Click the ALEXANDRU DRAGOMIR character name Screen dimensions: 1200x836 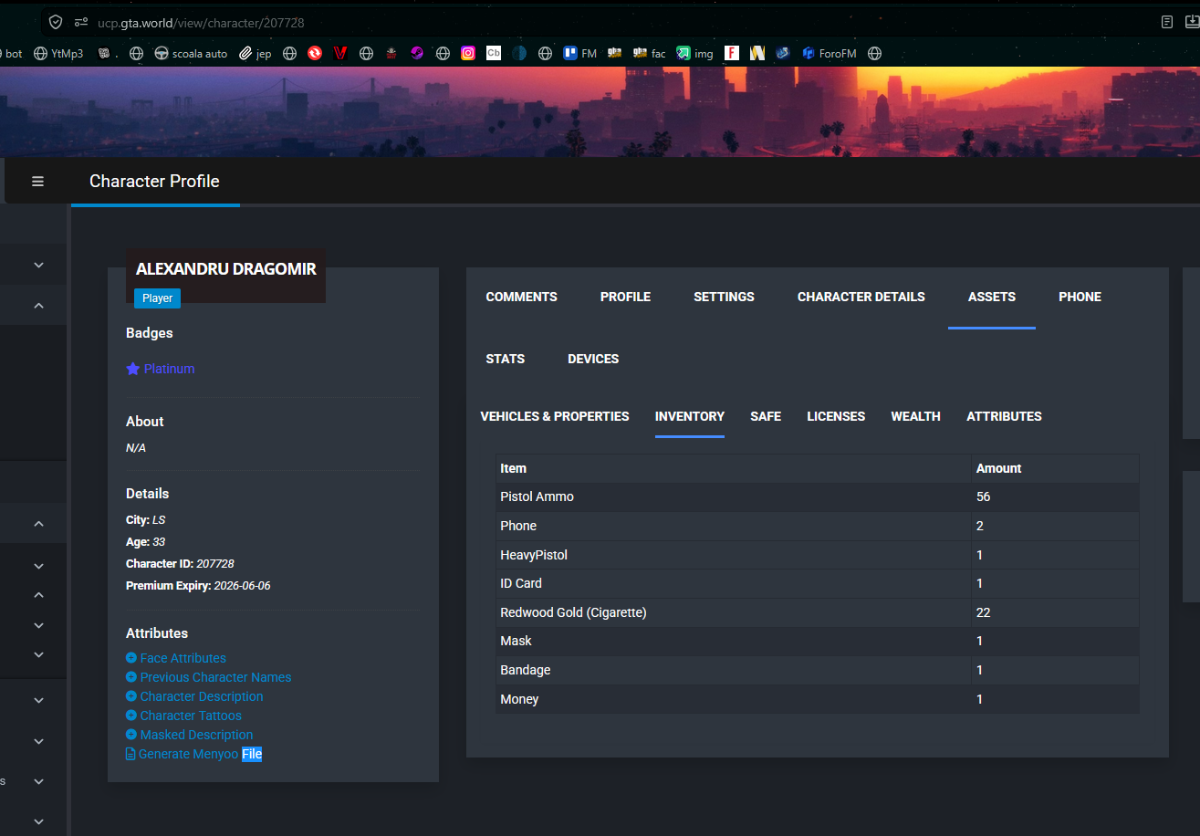pos(226,269)
